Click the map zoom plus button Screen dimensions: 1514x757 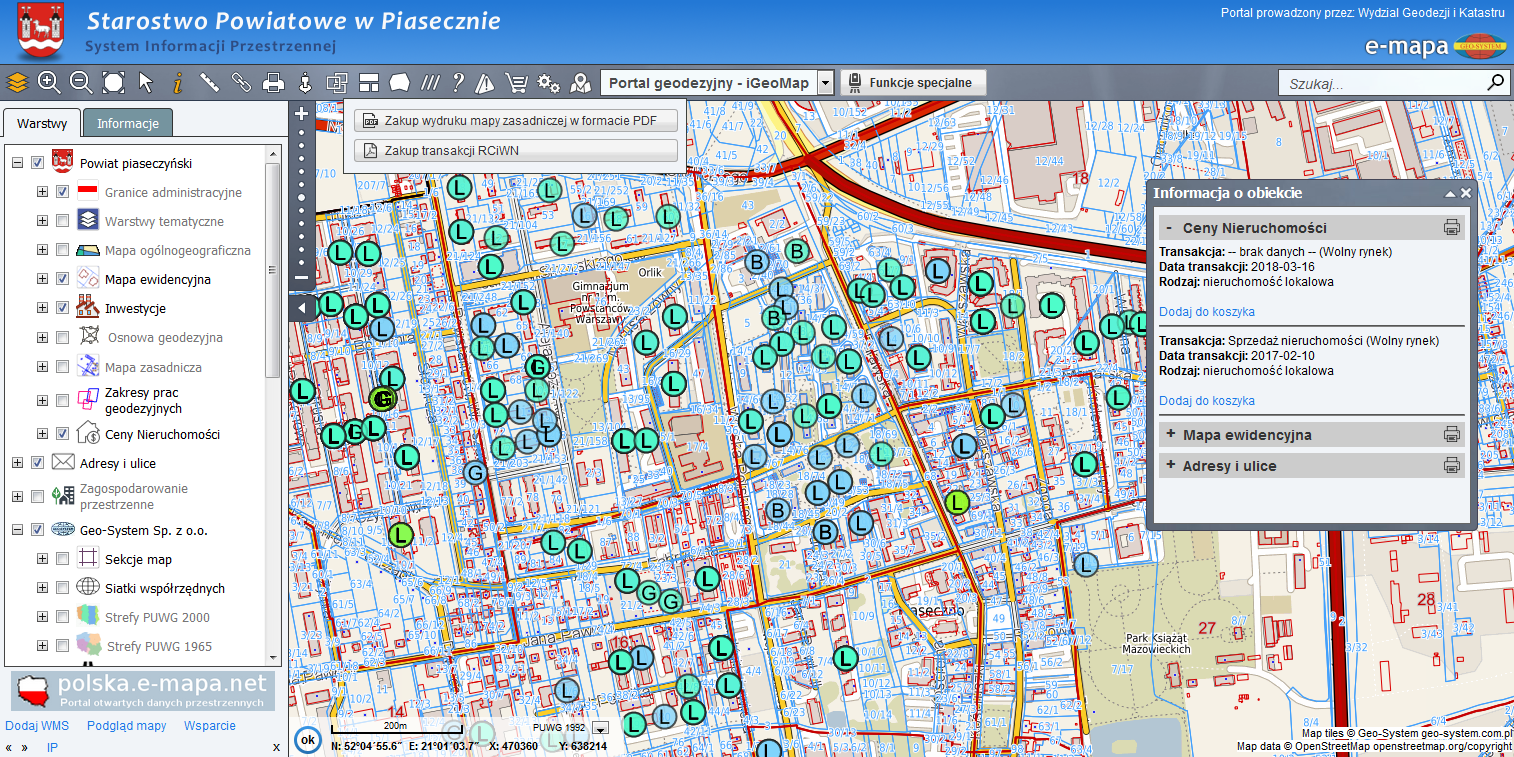click(x=301, y=114)
